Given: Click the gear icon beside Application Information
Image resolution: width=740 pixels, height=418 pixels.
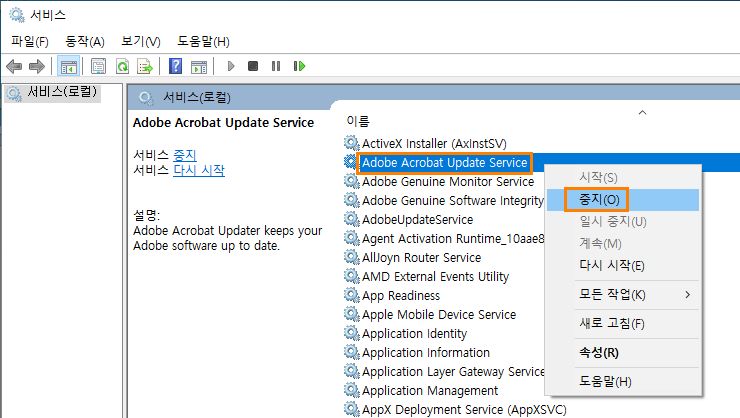Looking at the screenshot, I should click(x=352, y=352).
